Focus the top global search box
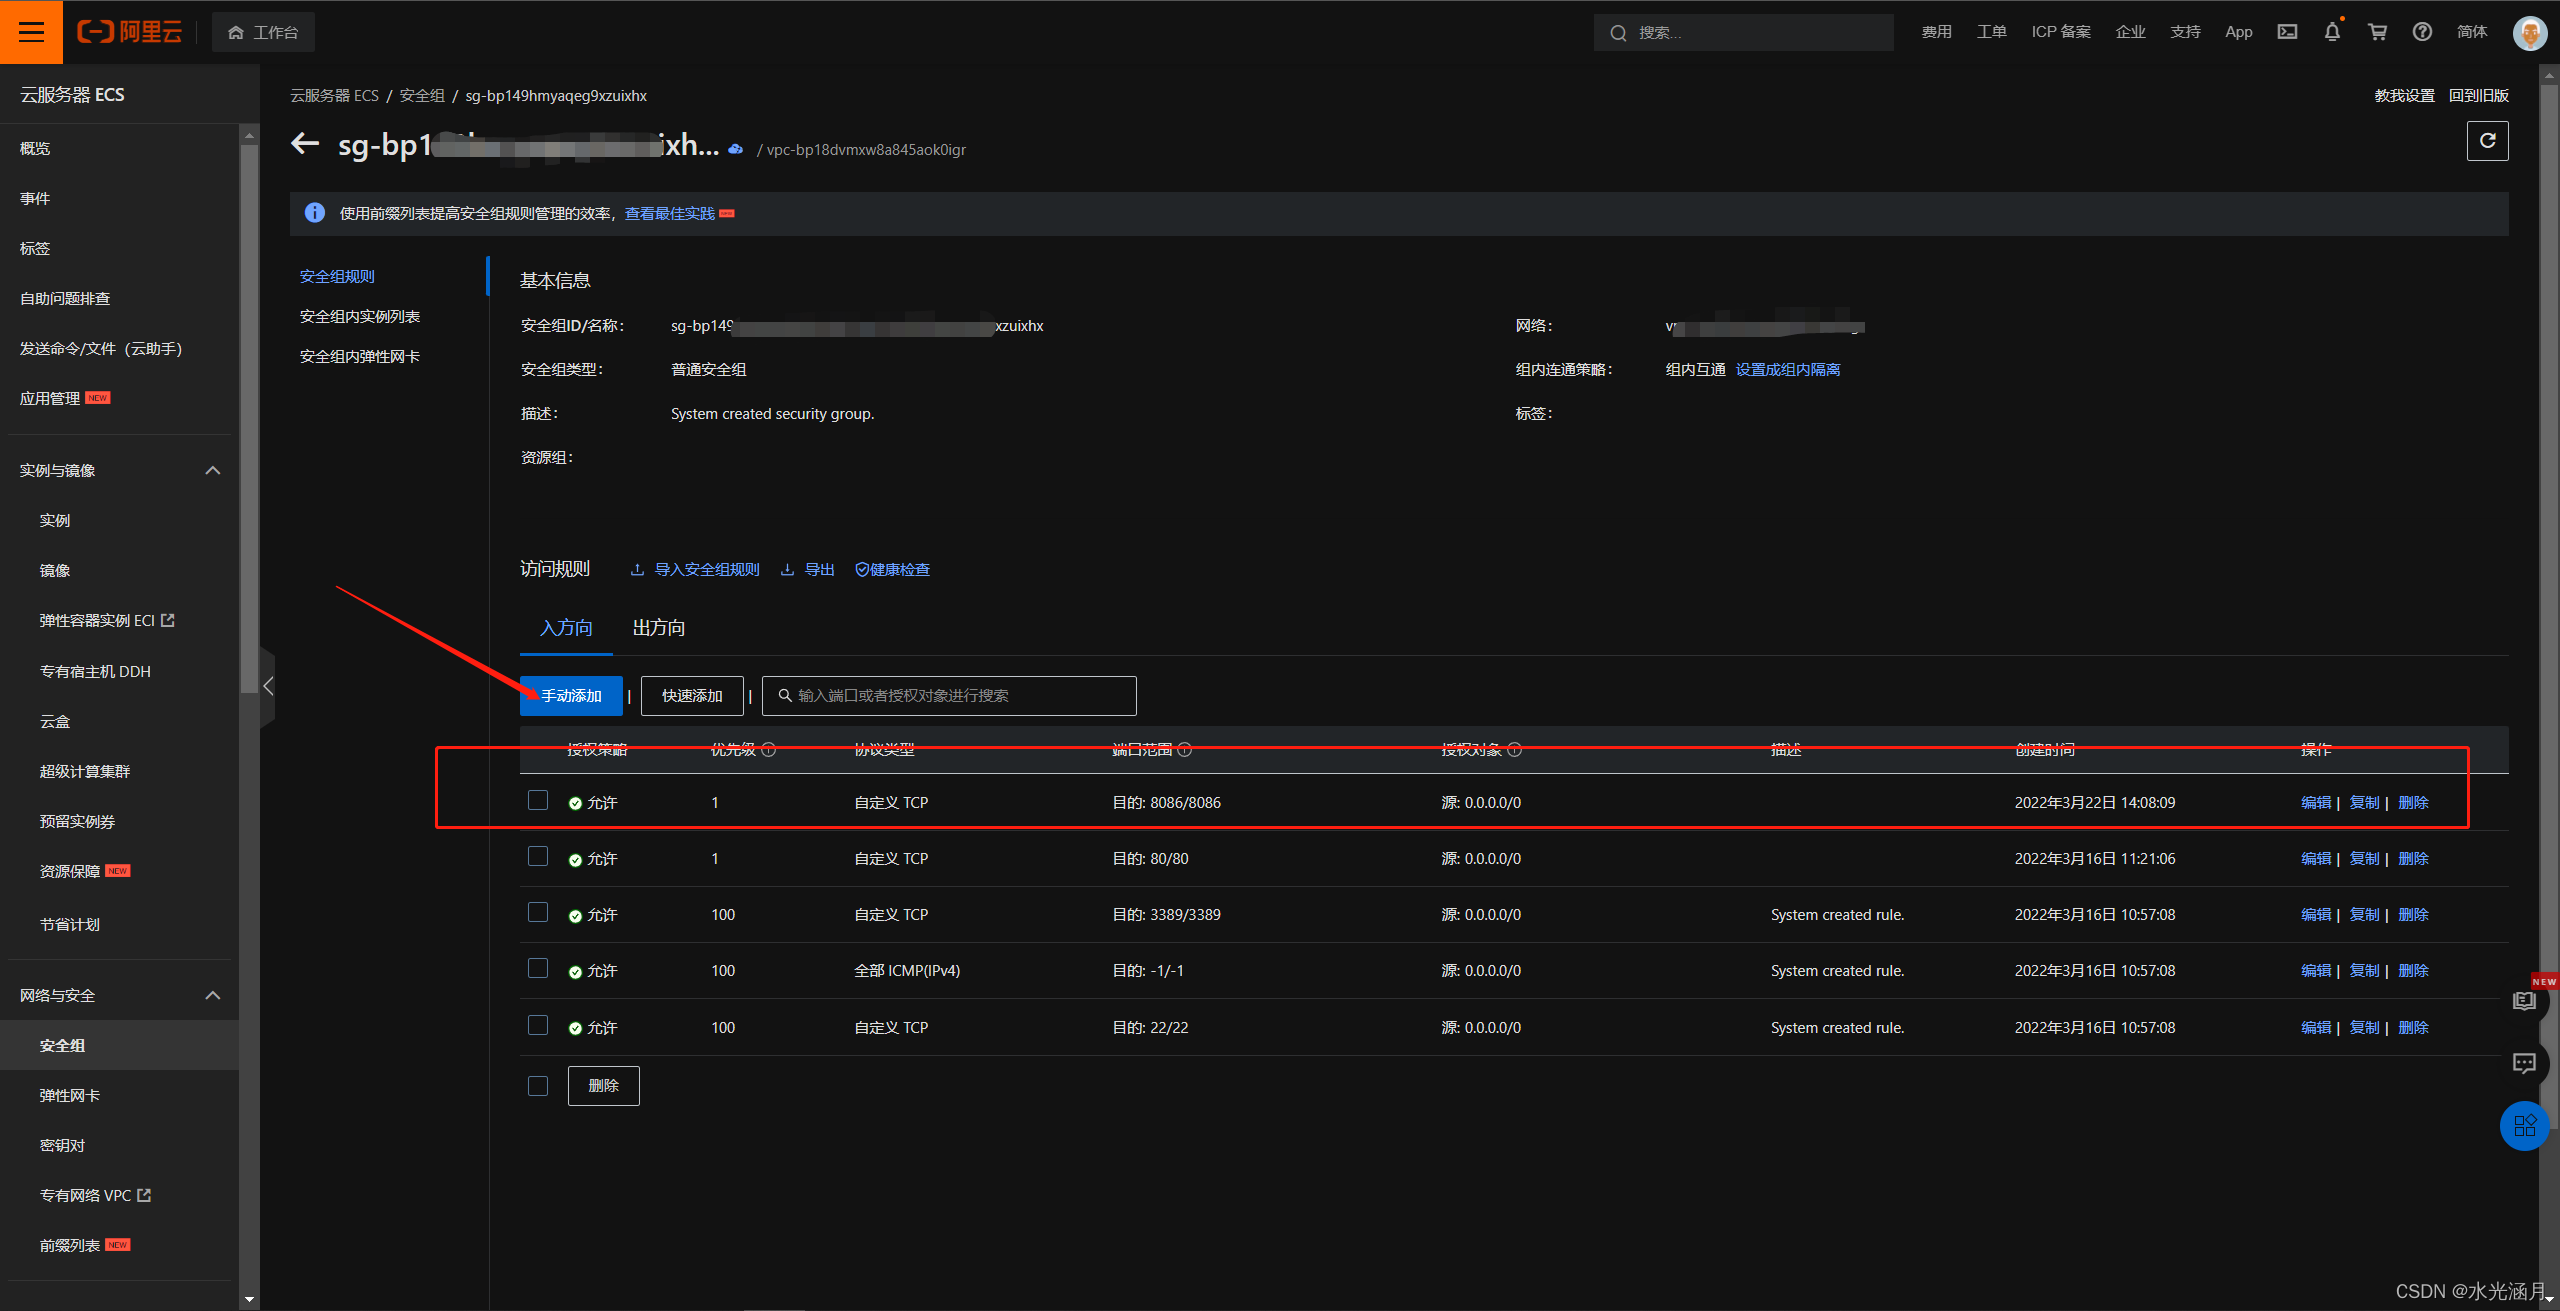The width and height of the screenshot is (2560, 1311). pyautogui.click(x=1743, y=33)
